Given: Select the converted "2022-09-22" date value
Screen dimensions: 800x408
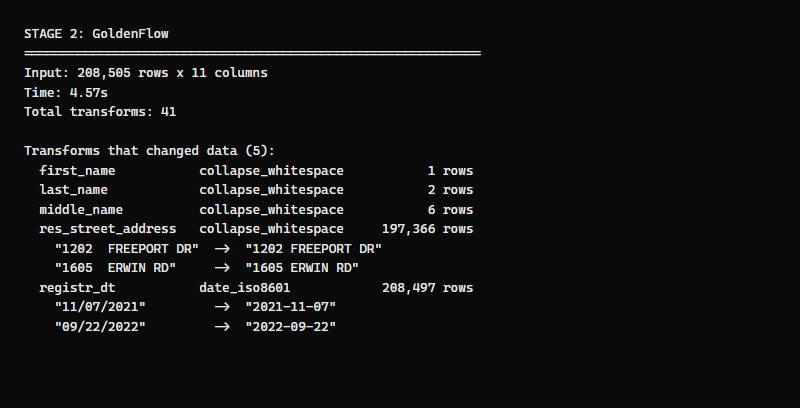Looking at the screenshot, I should [290, 326].
